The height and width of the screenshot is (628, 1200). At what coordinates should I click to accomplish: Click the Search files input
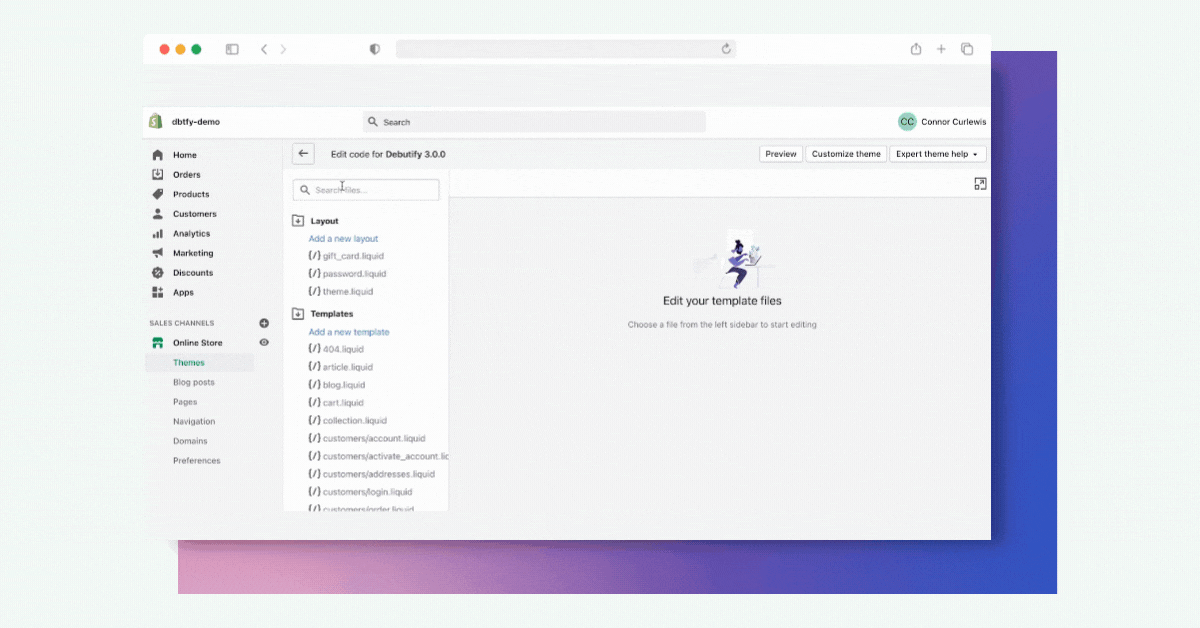coord(366,190)
